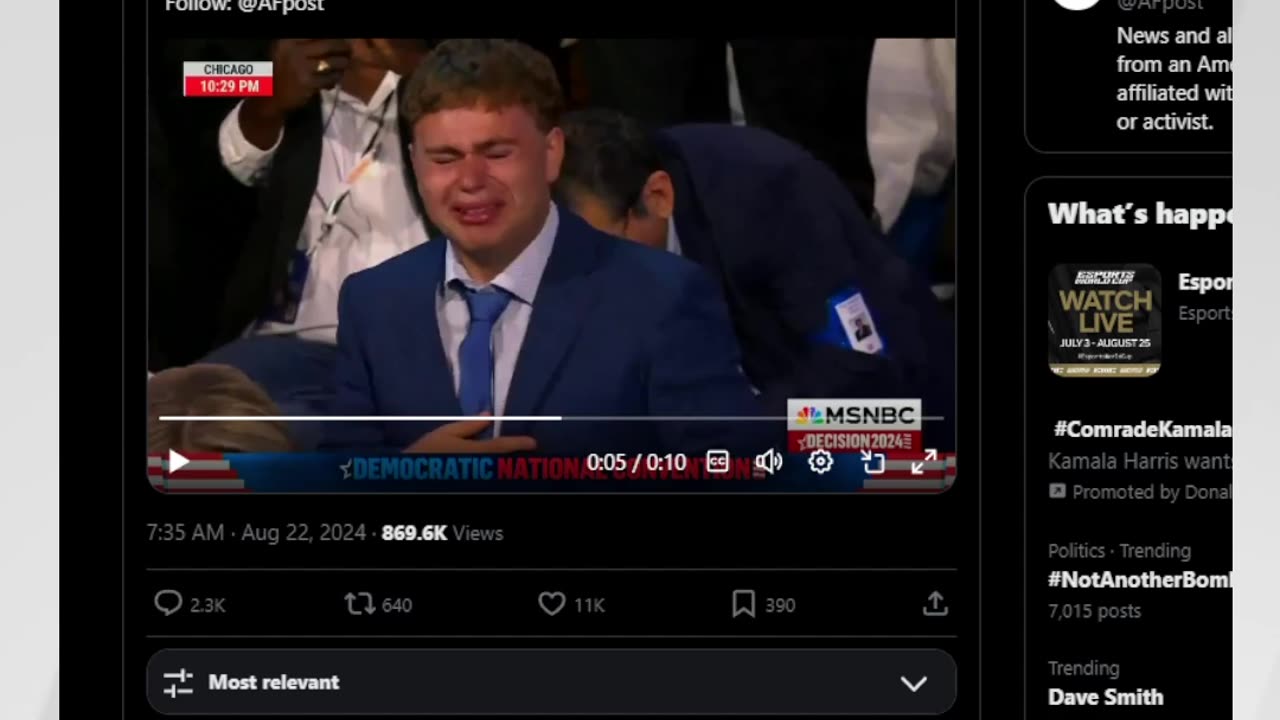Bookmark this post

pyautogui.click(x=743, y=604)
